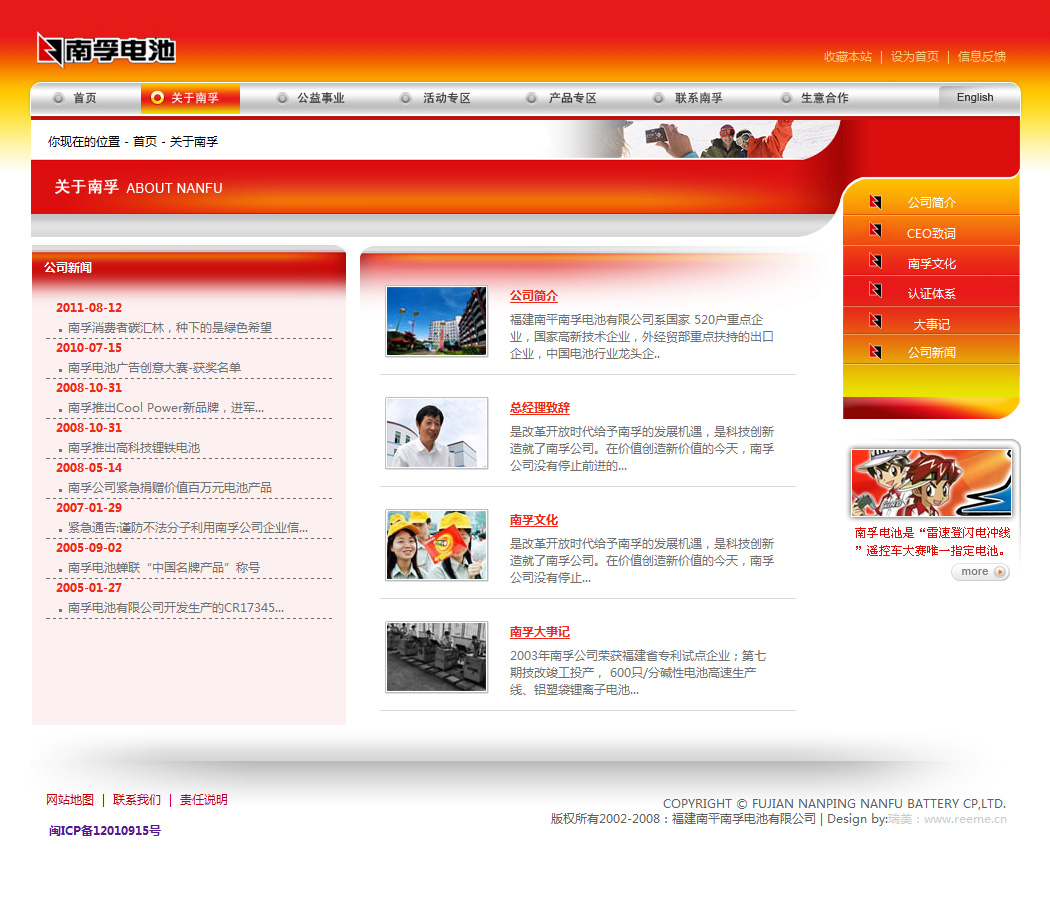Open news 南孚电池蝉联“中国名牌产品”称号

tap(164, 568)
